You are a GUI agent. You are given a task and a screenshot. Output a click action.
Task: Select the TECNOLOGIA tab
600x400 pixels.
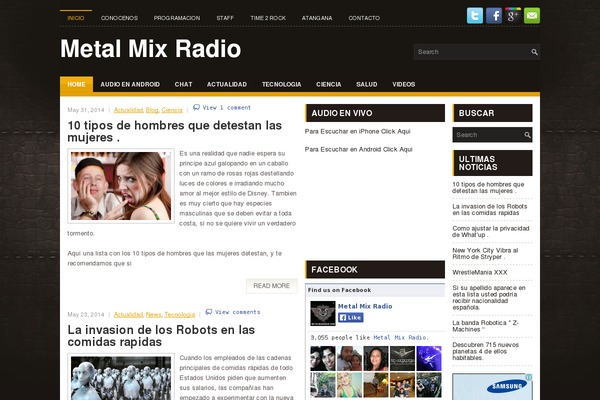coord(282,84)
